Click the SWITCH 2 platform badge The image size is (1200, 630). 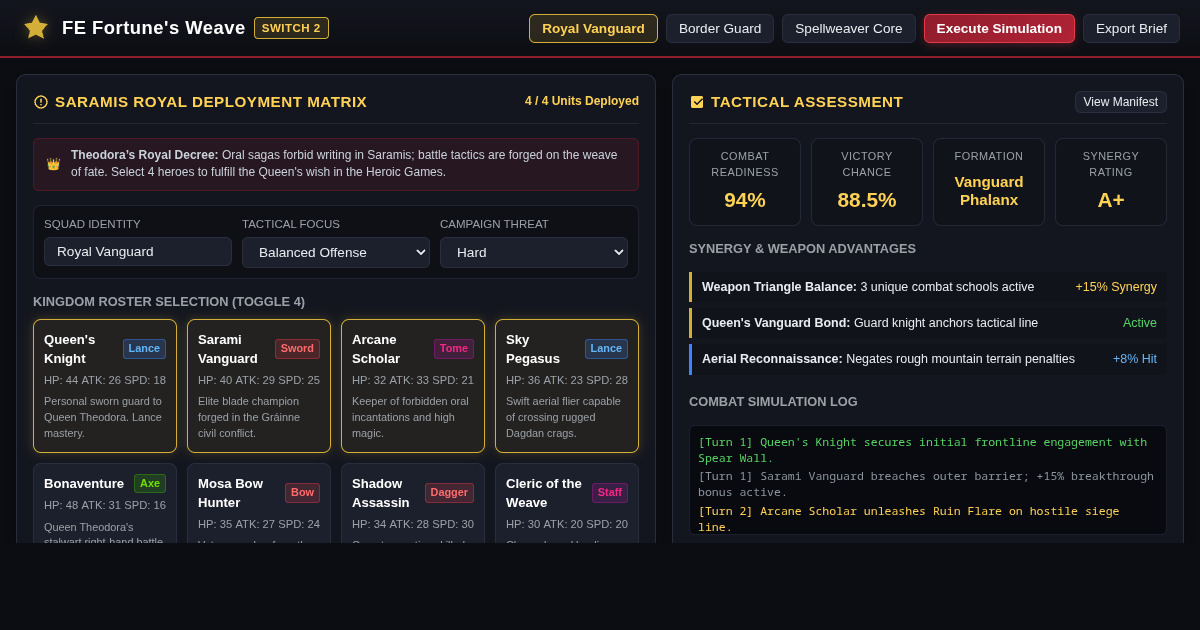(x=291, y=28)
